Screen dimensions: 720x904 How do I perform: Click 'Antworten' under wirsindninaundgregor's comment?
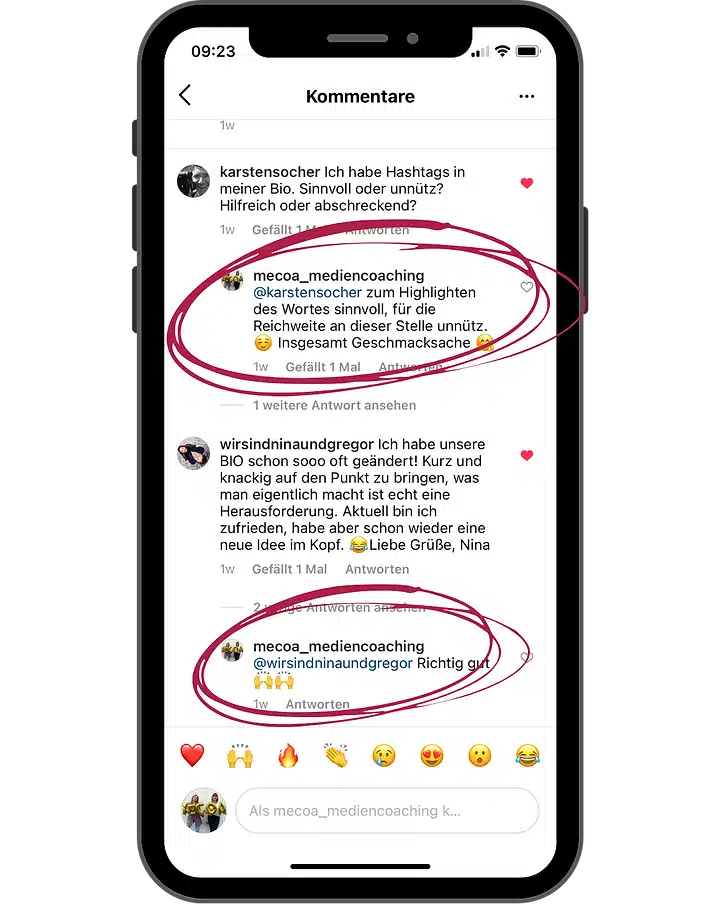pos(377,569)
